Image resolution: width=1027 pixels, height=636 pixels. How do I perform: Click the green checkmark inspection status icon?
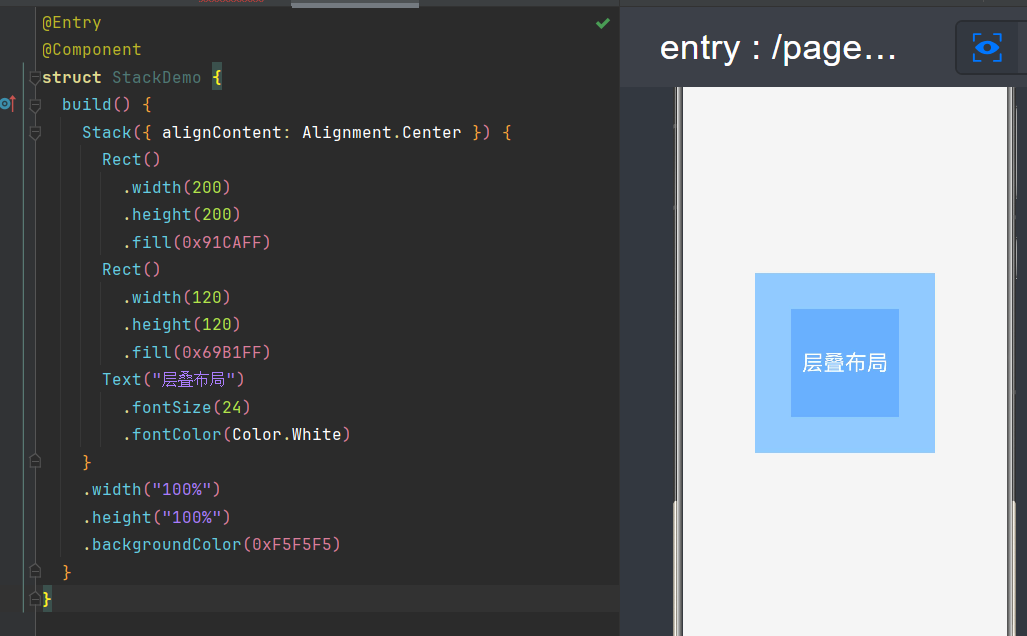tap(603, 24)
